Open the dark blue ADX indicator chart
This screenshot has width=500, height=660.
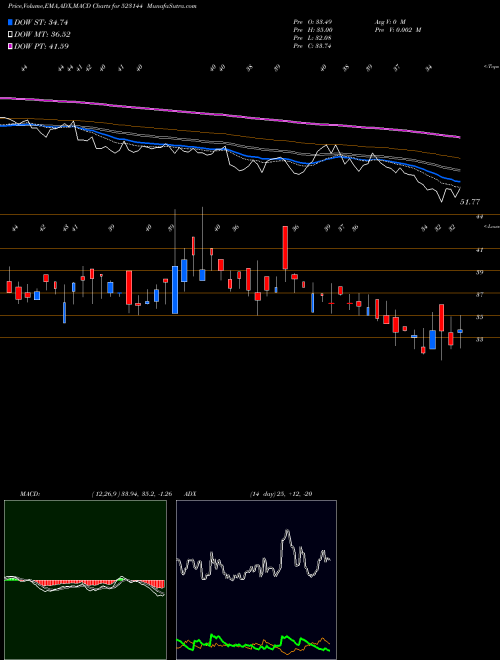256,580
